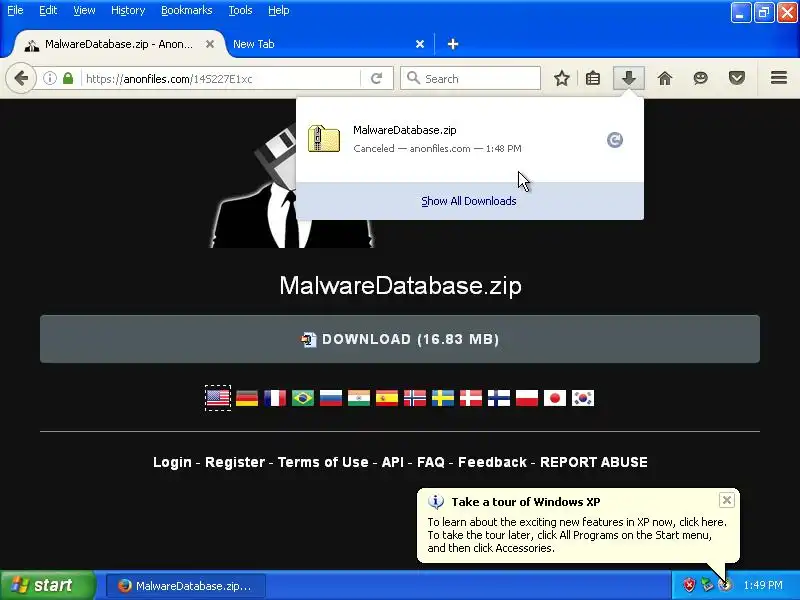Open the View menu

click(x=84, y=10)
